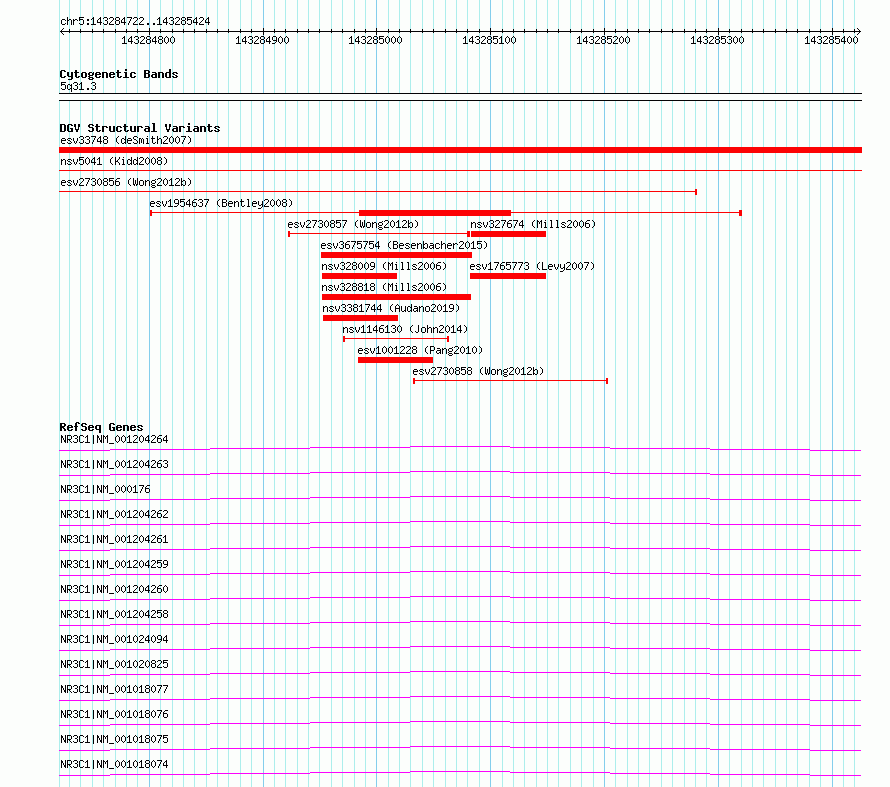The image size is (890, 787).
Task: Click ruler position 143285400
Action: point(832,40)
